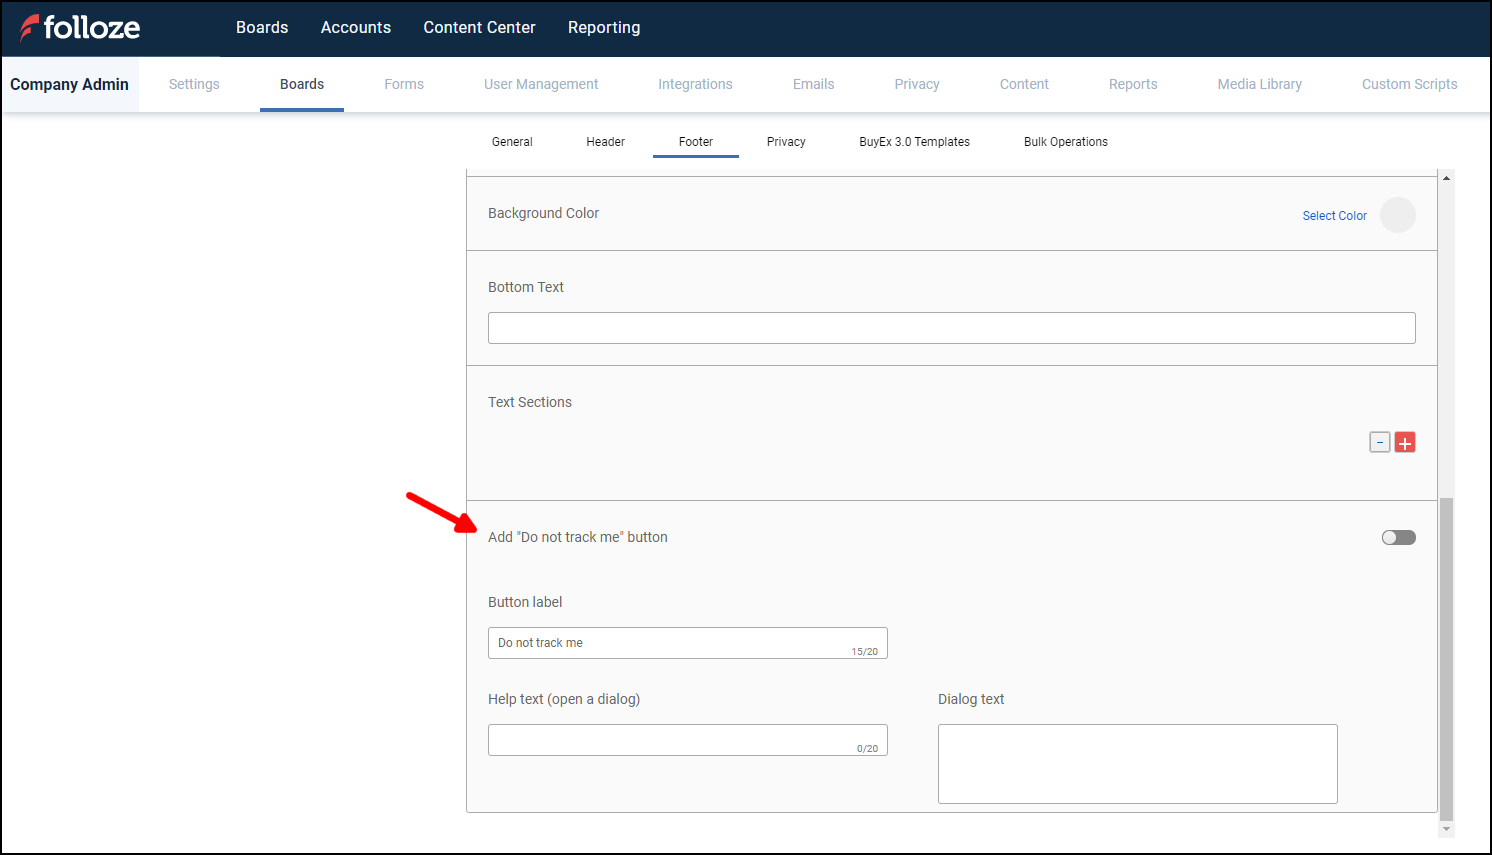1492x855 pixels.
Task: Click the Bottom Text input field
Action: coord(951,328)
